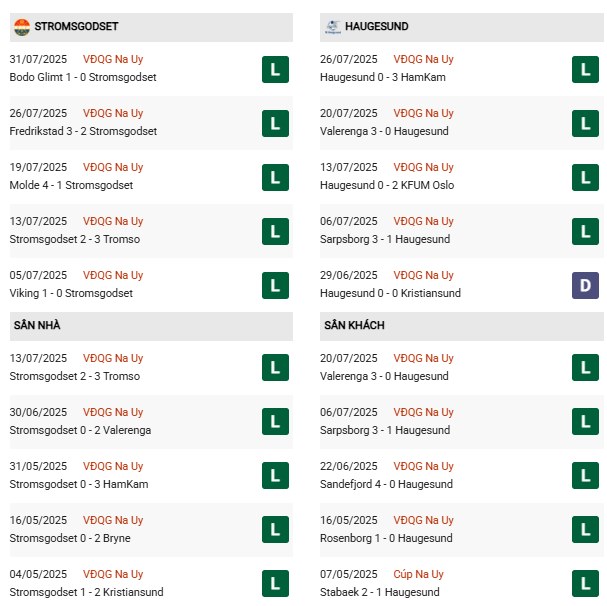Click the L badge for Bodo Glimt match
Image resolution: width=607 pixels, height=606 pixels.
point(275,69)
